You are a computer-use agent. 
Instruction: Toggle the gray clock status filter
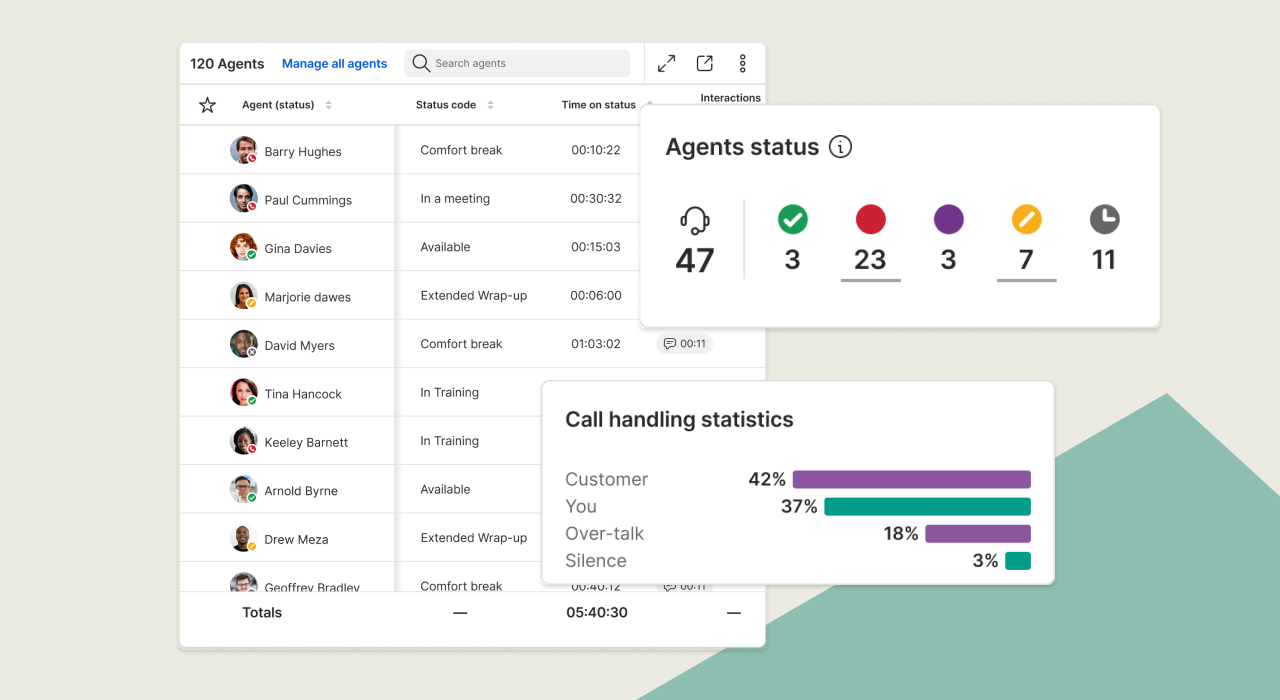click(x=1104, y=220)
